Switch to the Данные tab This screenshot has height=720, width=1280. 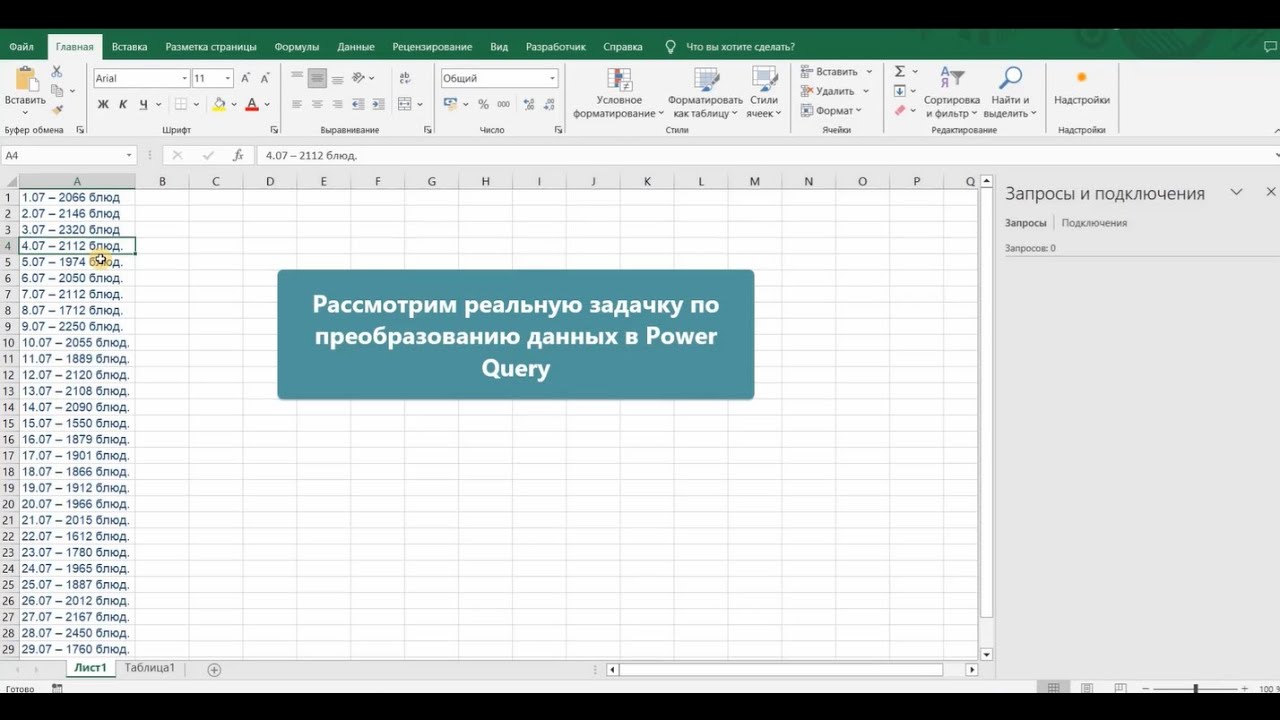coord(356,47)
